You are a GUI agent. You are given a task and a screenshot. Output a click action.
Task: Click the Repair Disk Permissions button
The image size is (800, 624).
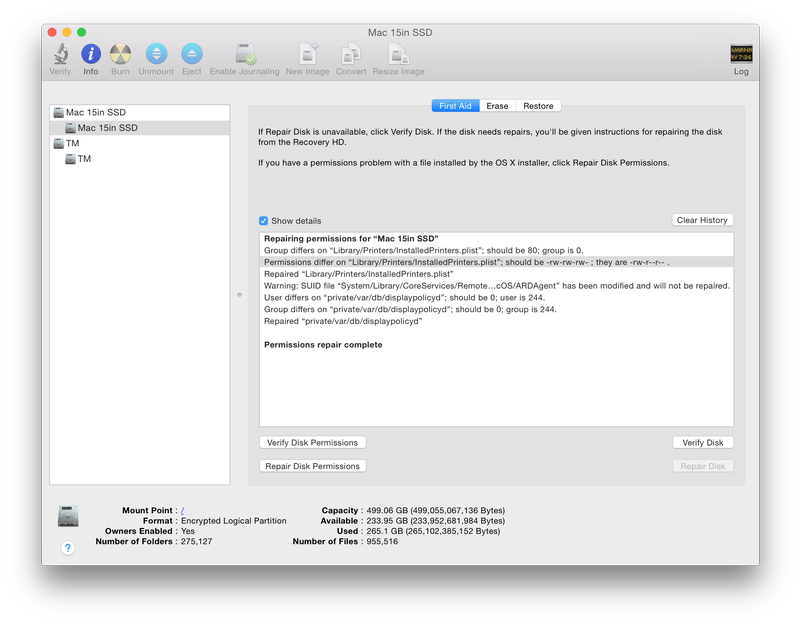(x=312, y=466)
